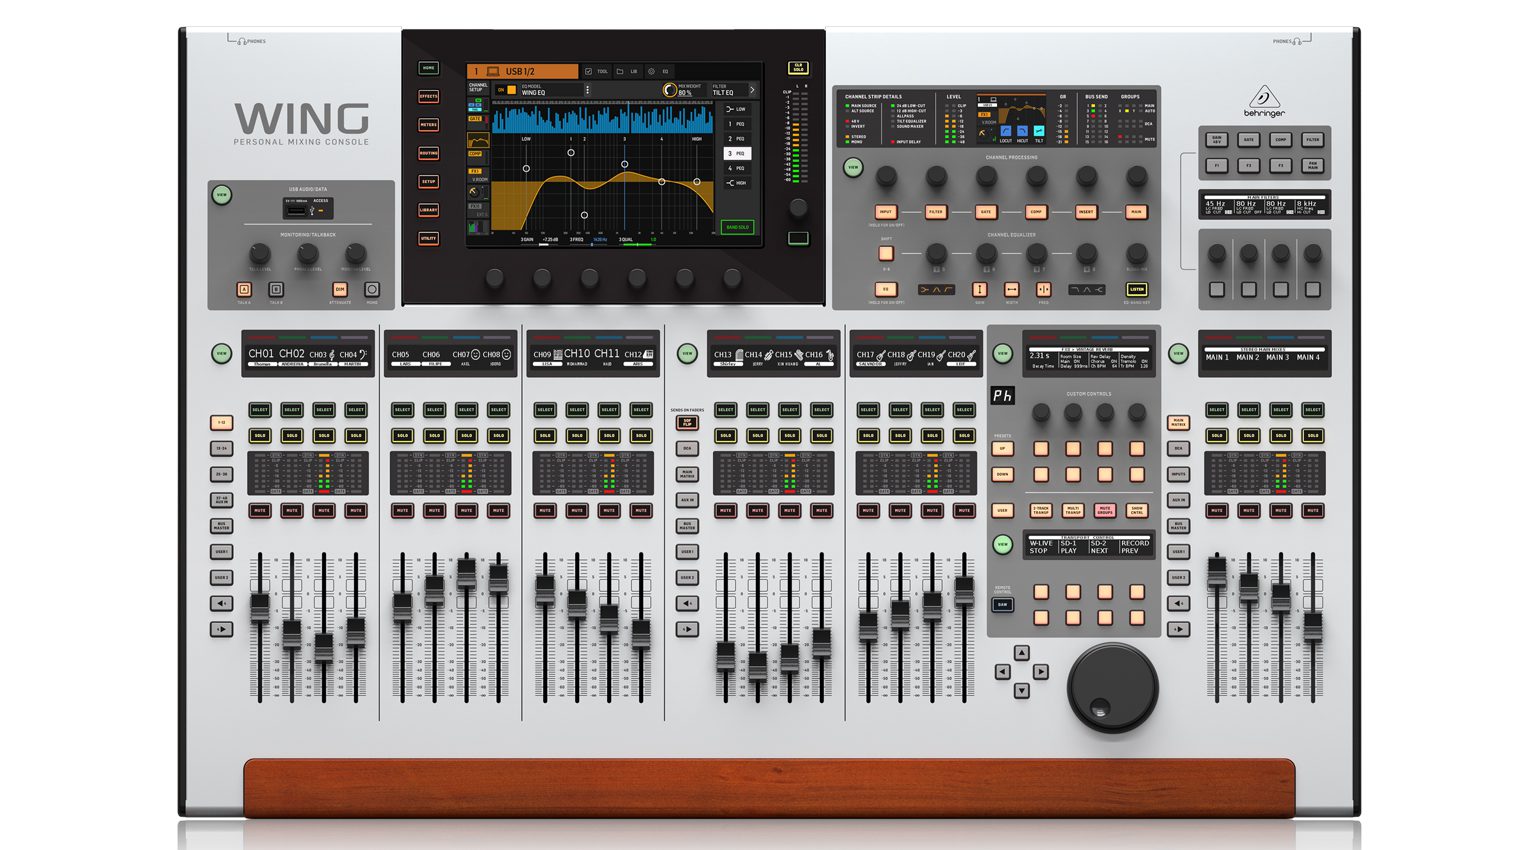This screenshot has height=850, width=1540.
Task: Open the SETUP screen
Action: point(428,182)
